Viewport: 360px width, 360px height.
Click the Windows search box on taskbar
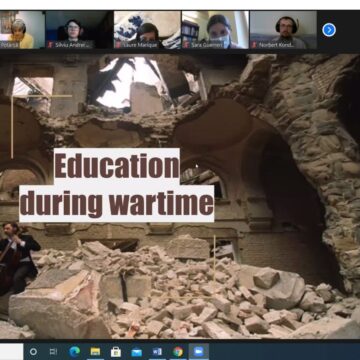[11, 352]
